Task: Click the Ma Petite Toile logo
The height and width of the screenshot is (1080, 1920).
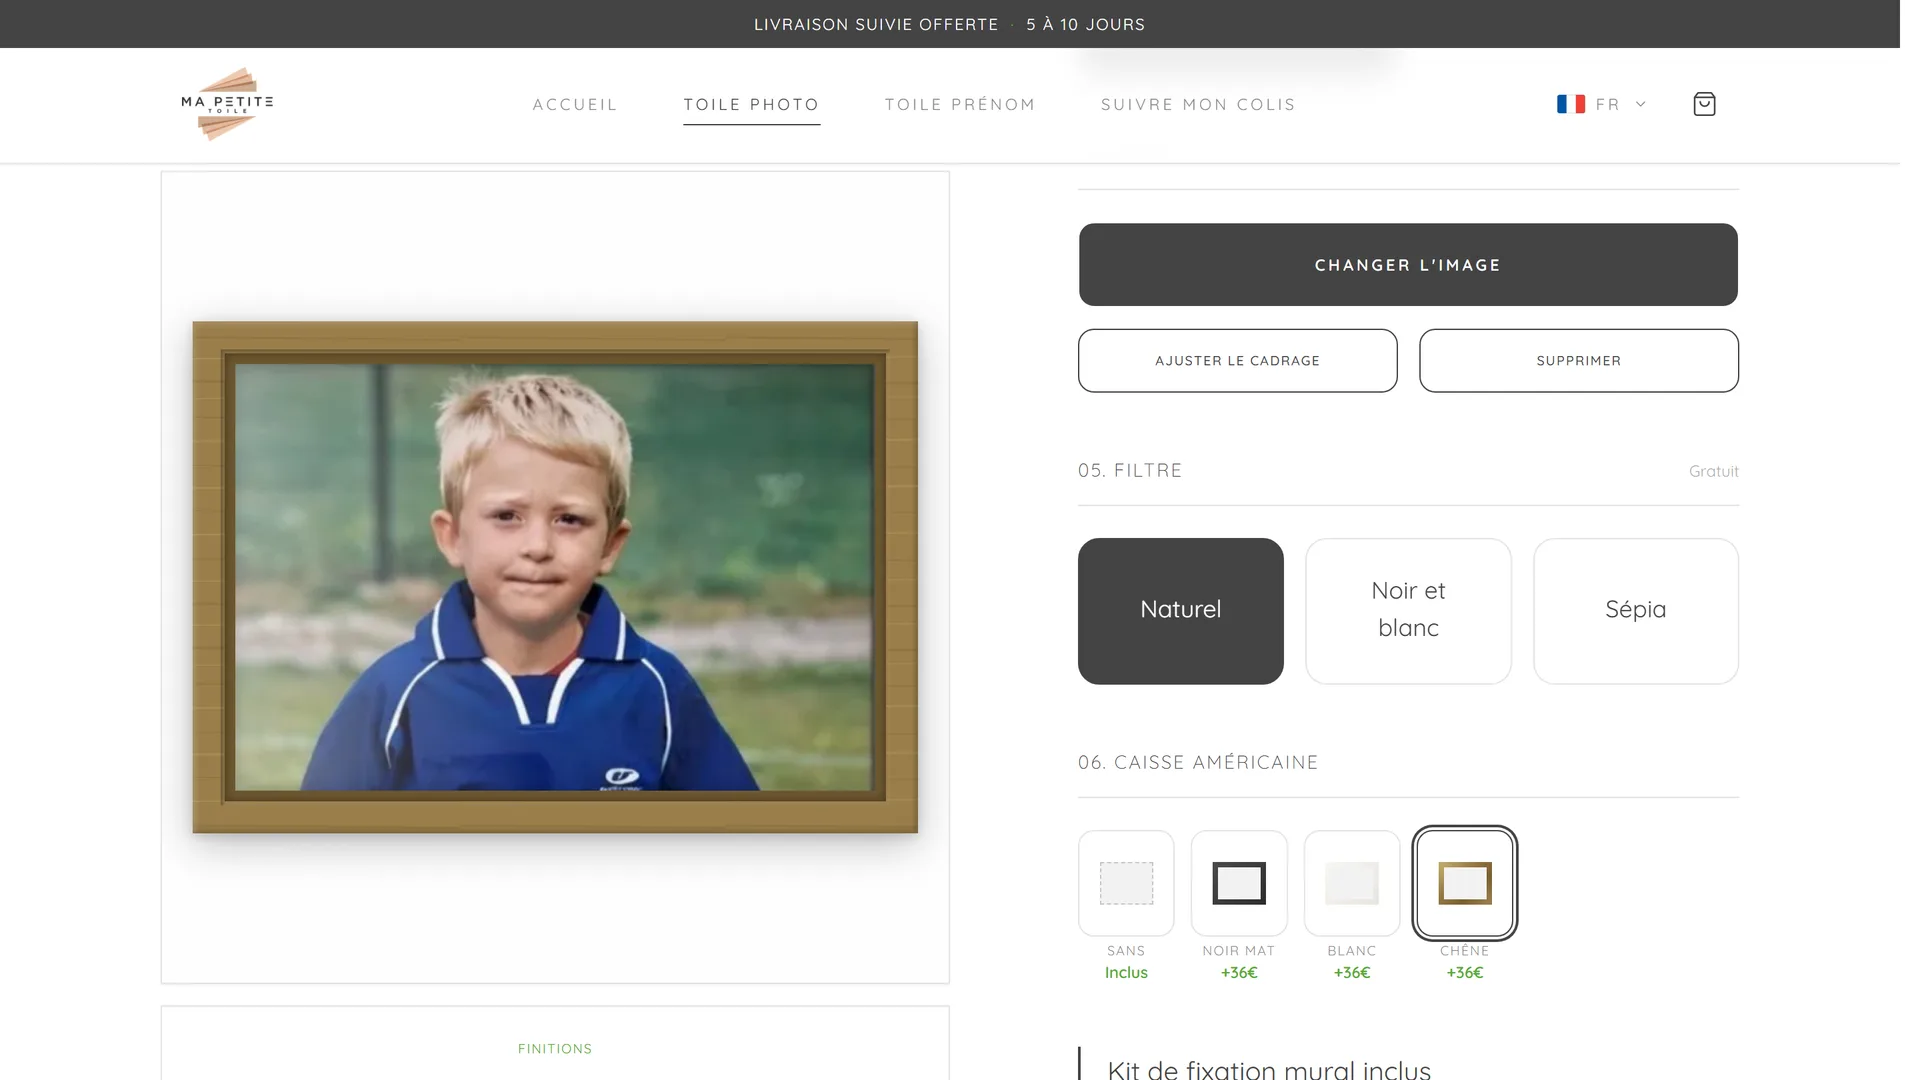Action: tap(227, 104)
